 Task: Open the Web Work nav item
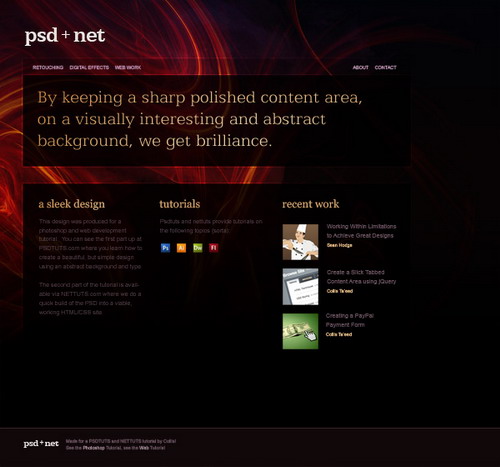pos(128,67)
